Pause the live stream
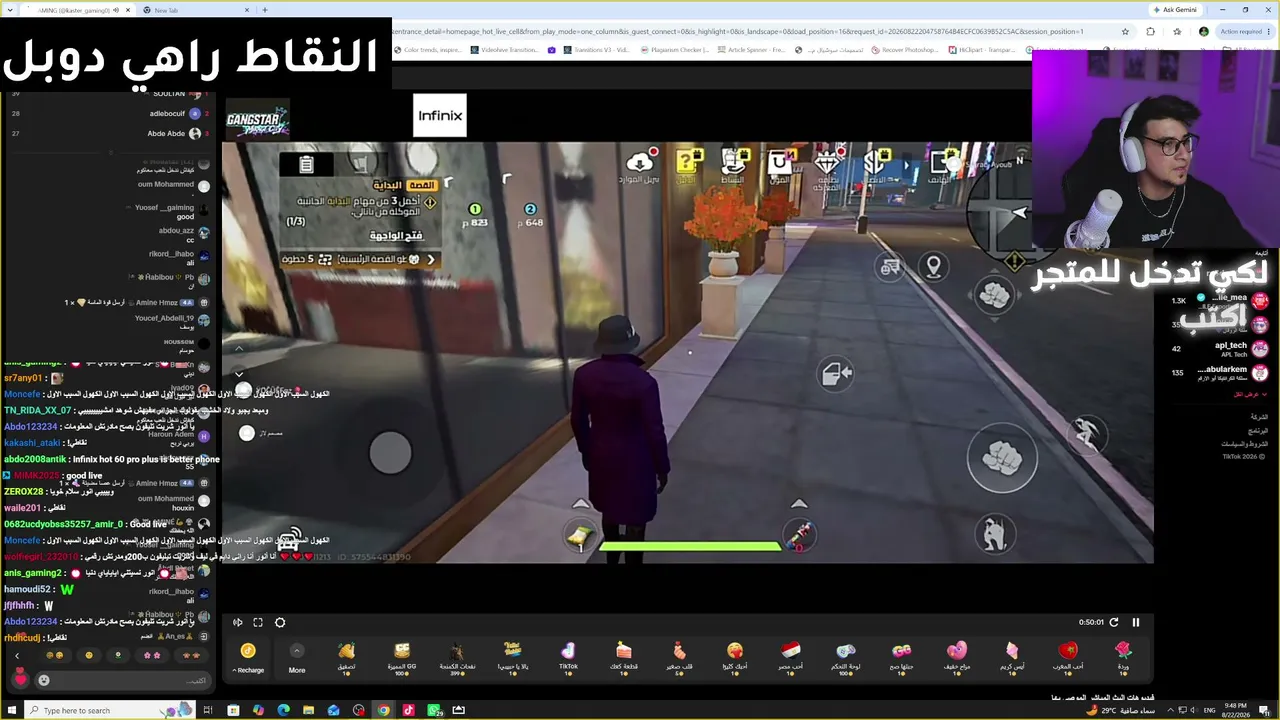The image size is (1280, 720). point(1136,622)
